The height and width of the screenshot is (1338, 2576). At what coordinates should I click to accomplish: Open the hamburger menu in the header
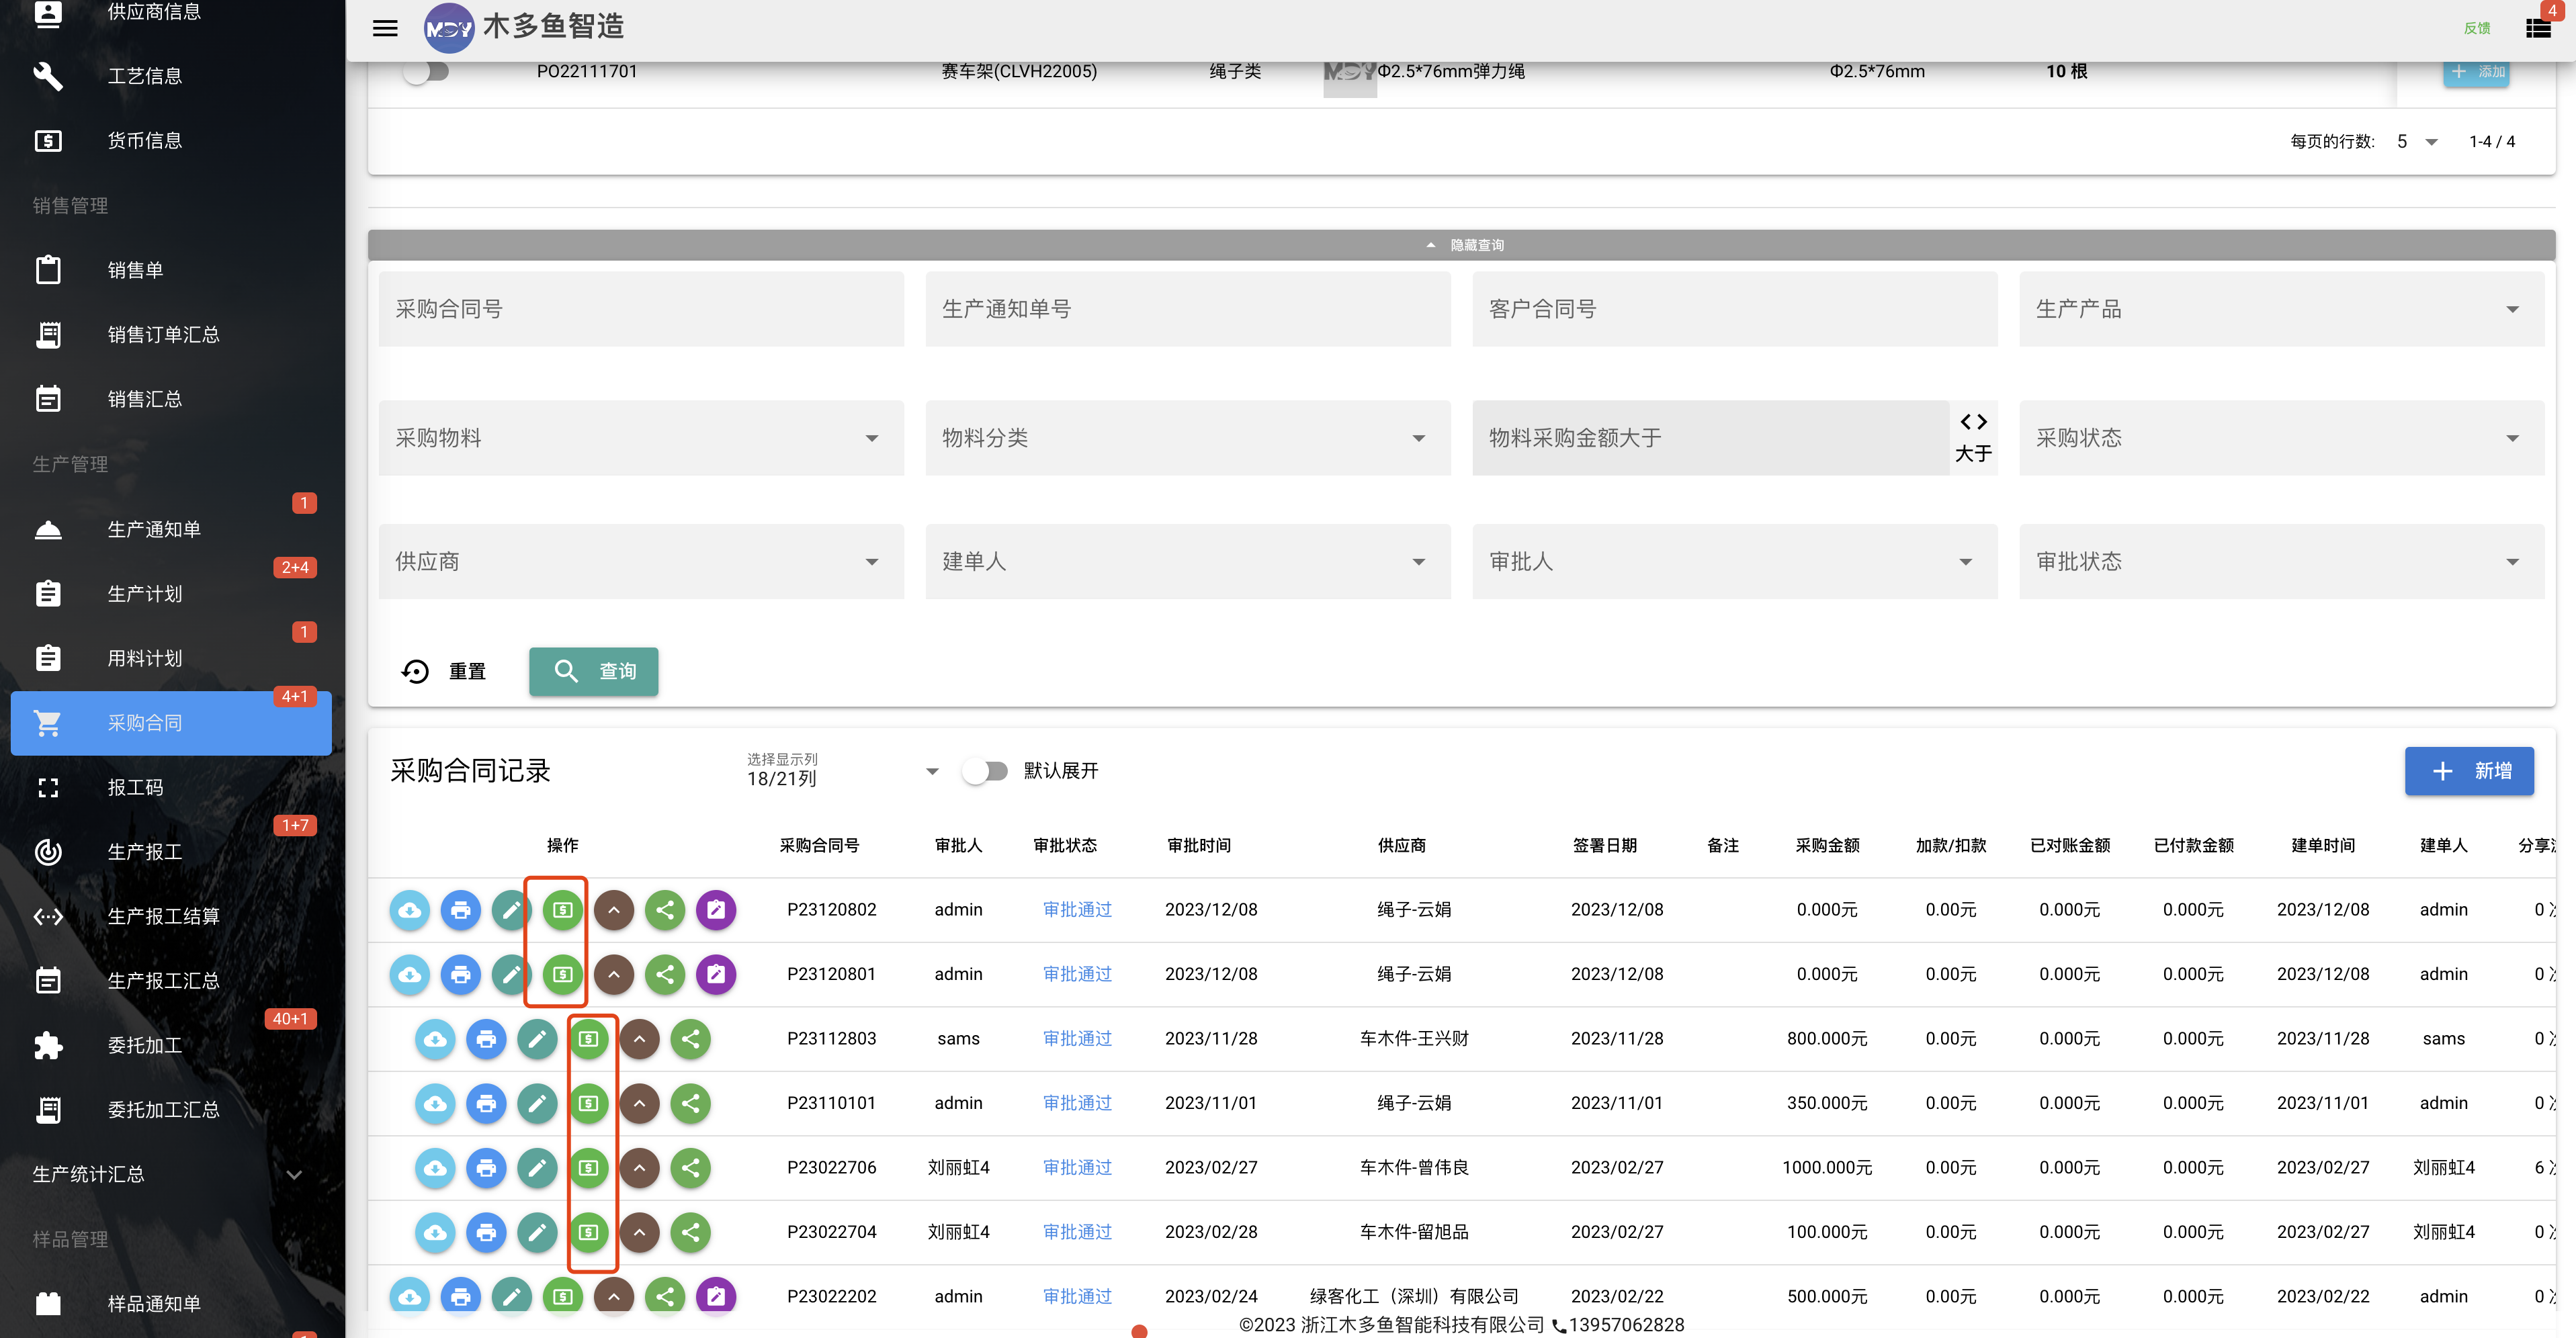tap(385, 28)
